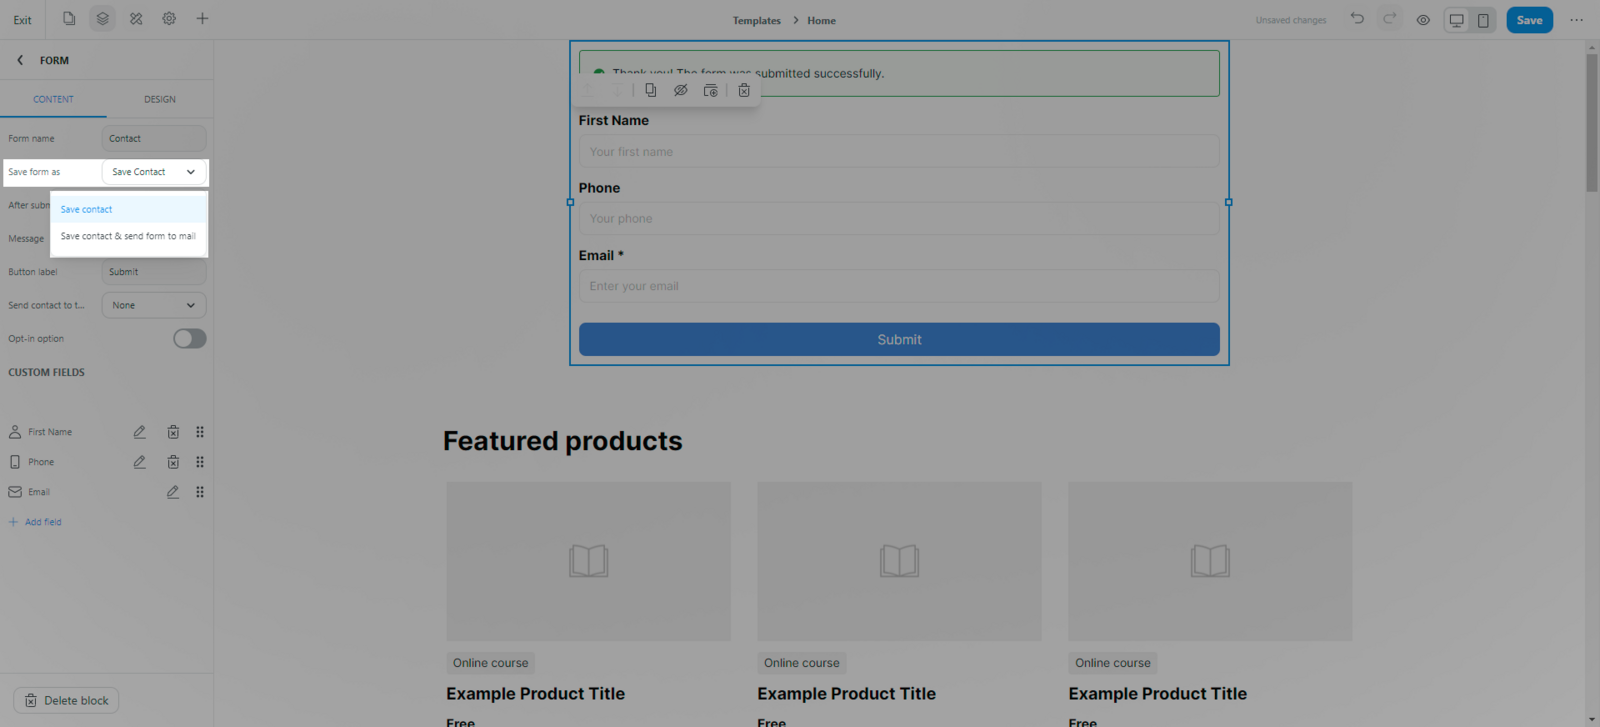This screenshot has width=1600, height=727.
Task: Select the 'Save contact' option
Action: click(87, 210)
